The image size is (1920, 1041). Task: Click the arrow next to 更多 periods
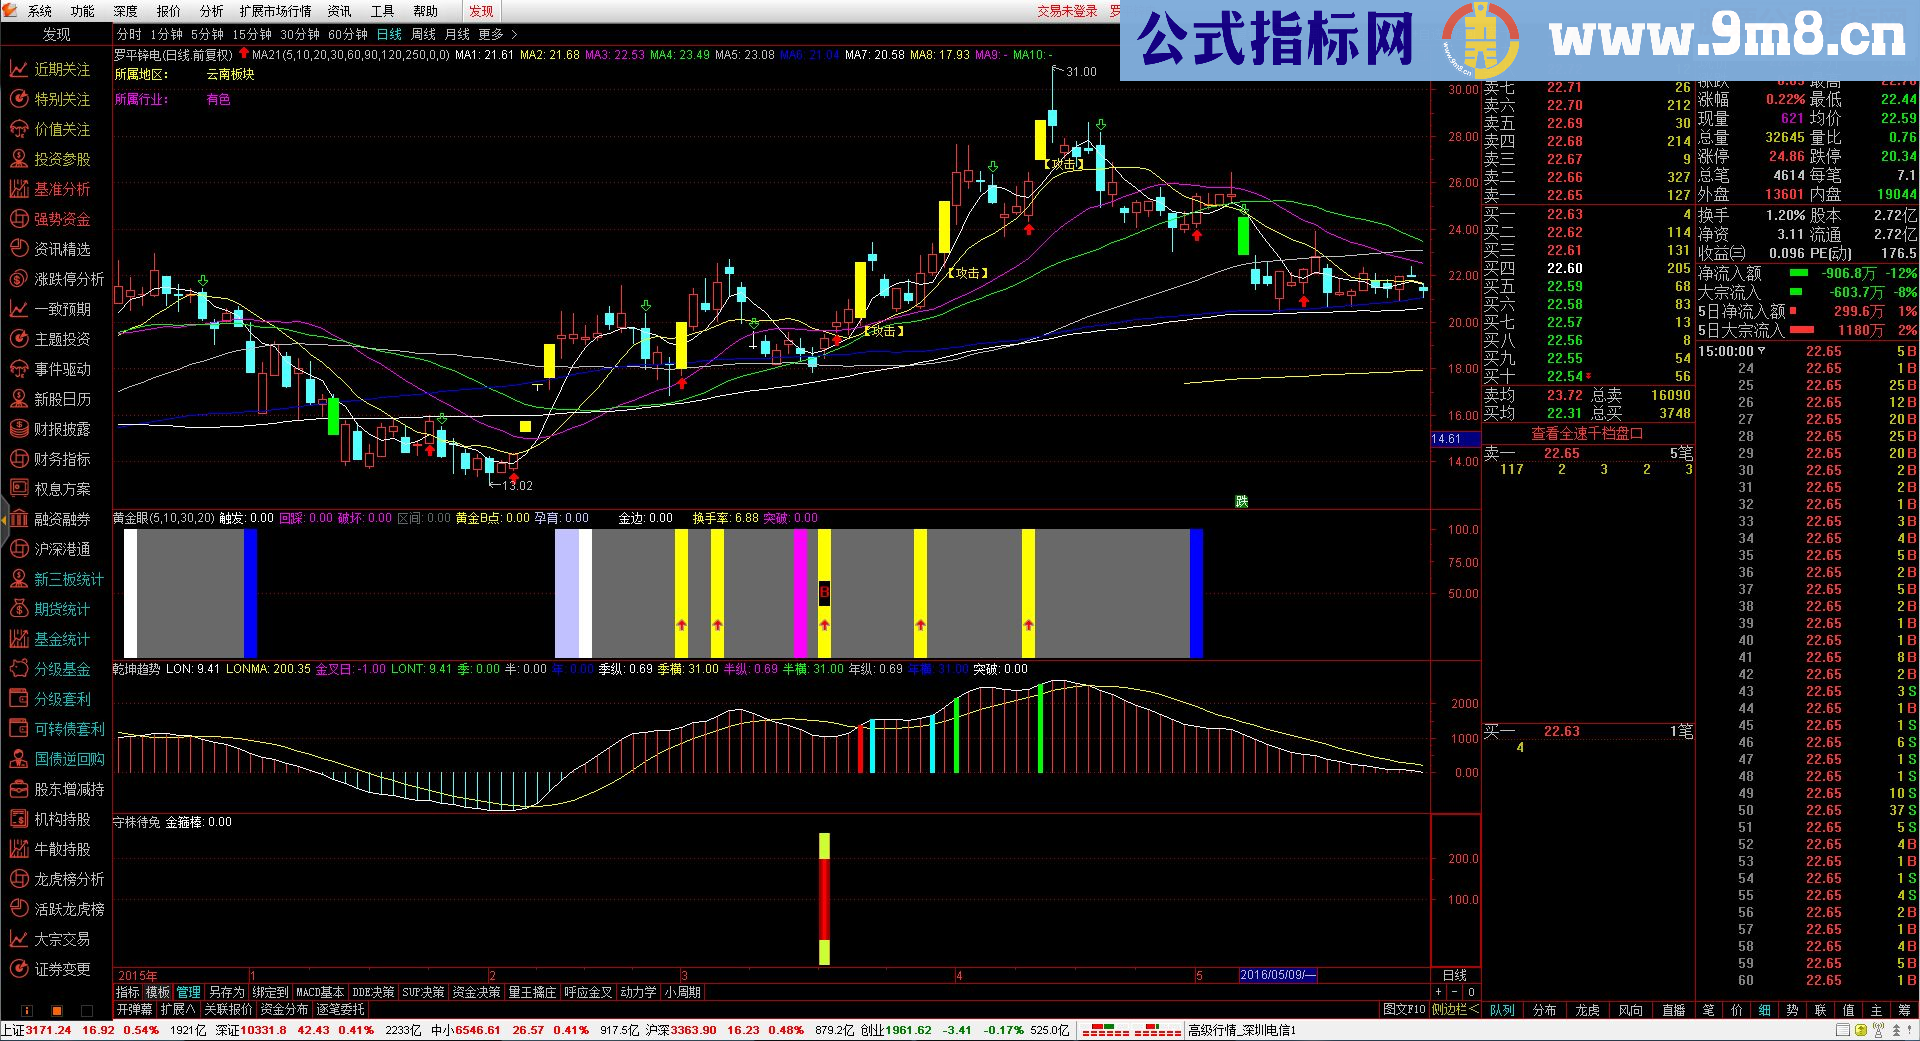515,35
